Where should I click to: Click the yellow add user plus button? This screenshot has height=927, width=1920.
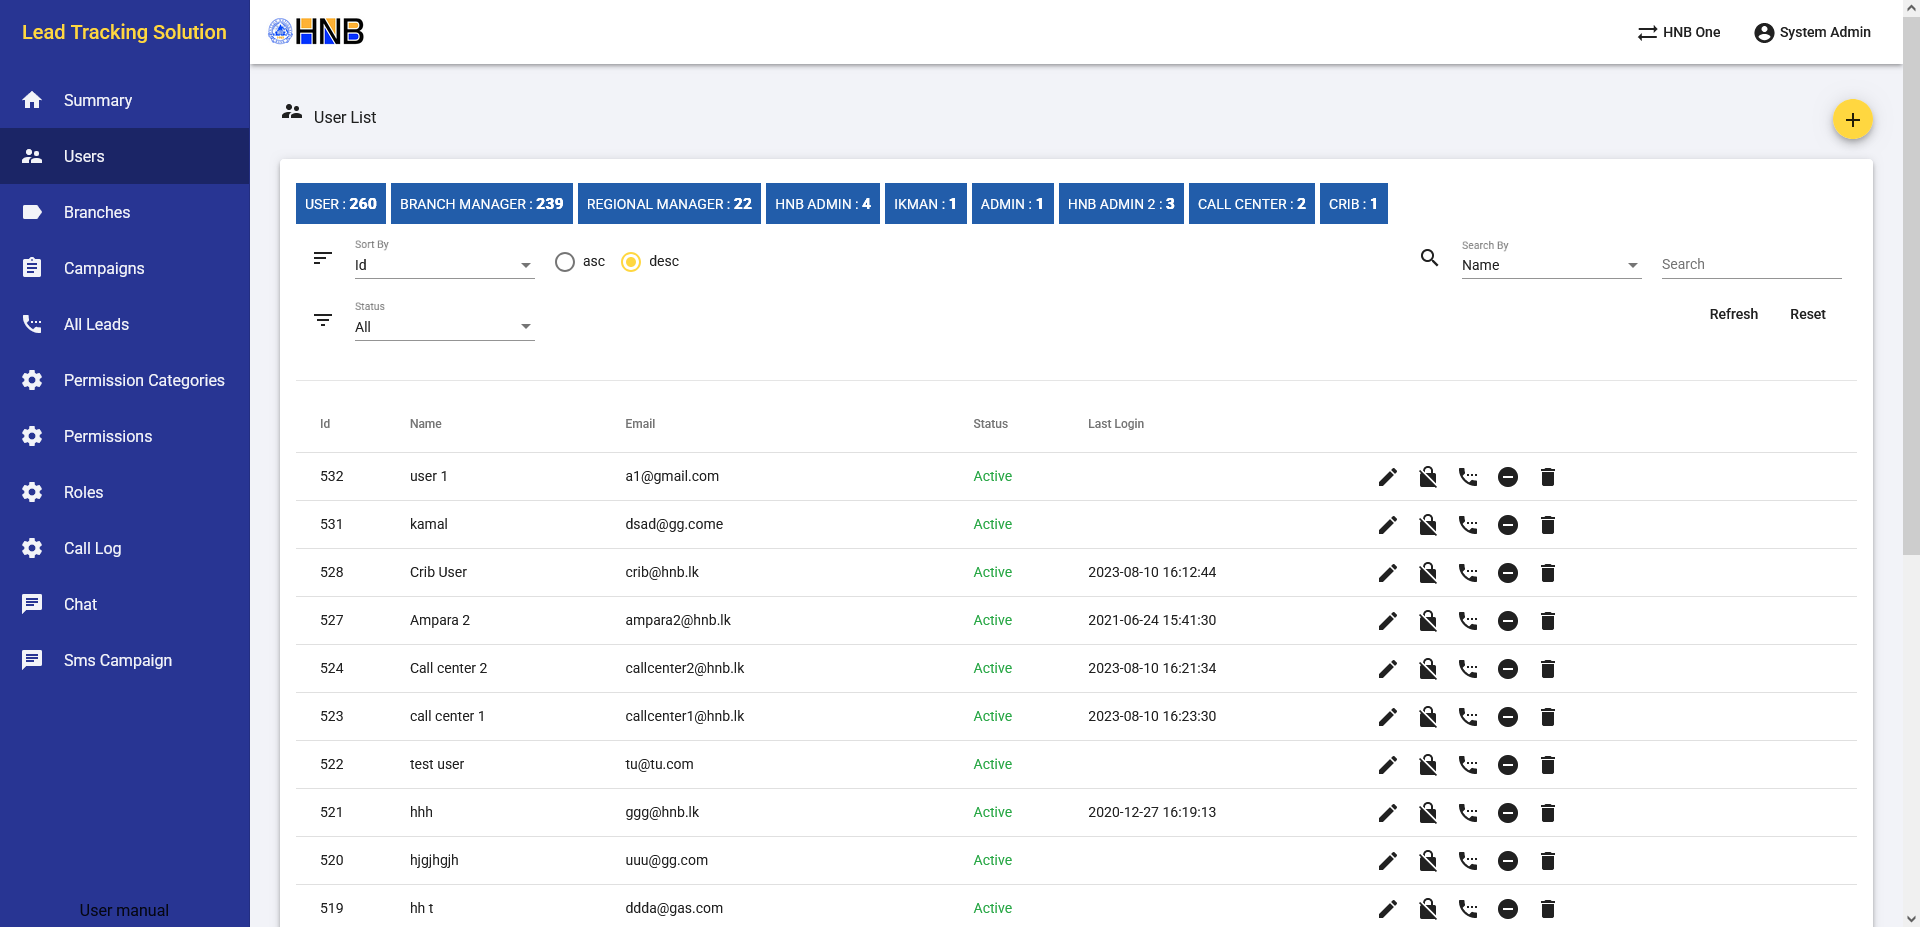coord(1852,120)
